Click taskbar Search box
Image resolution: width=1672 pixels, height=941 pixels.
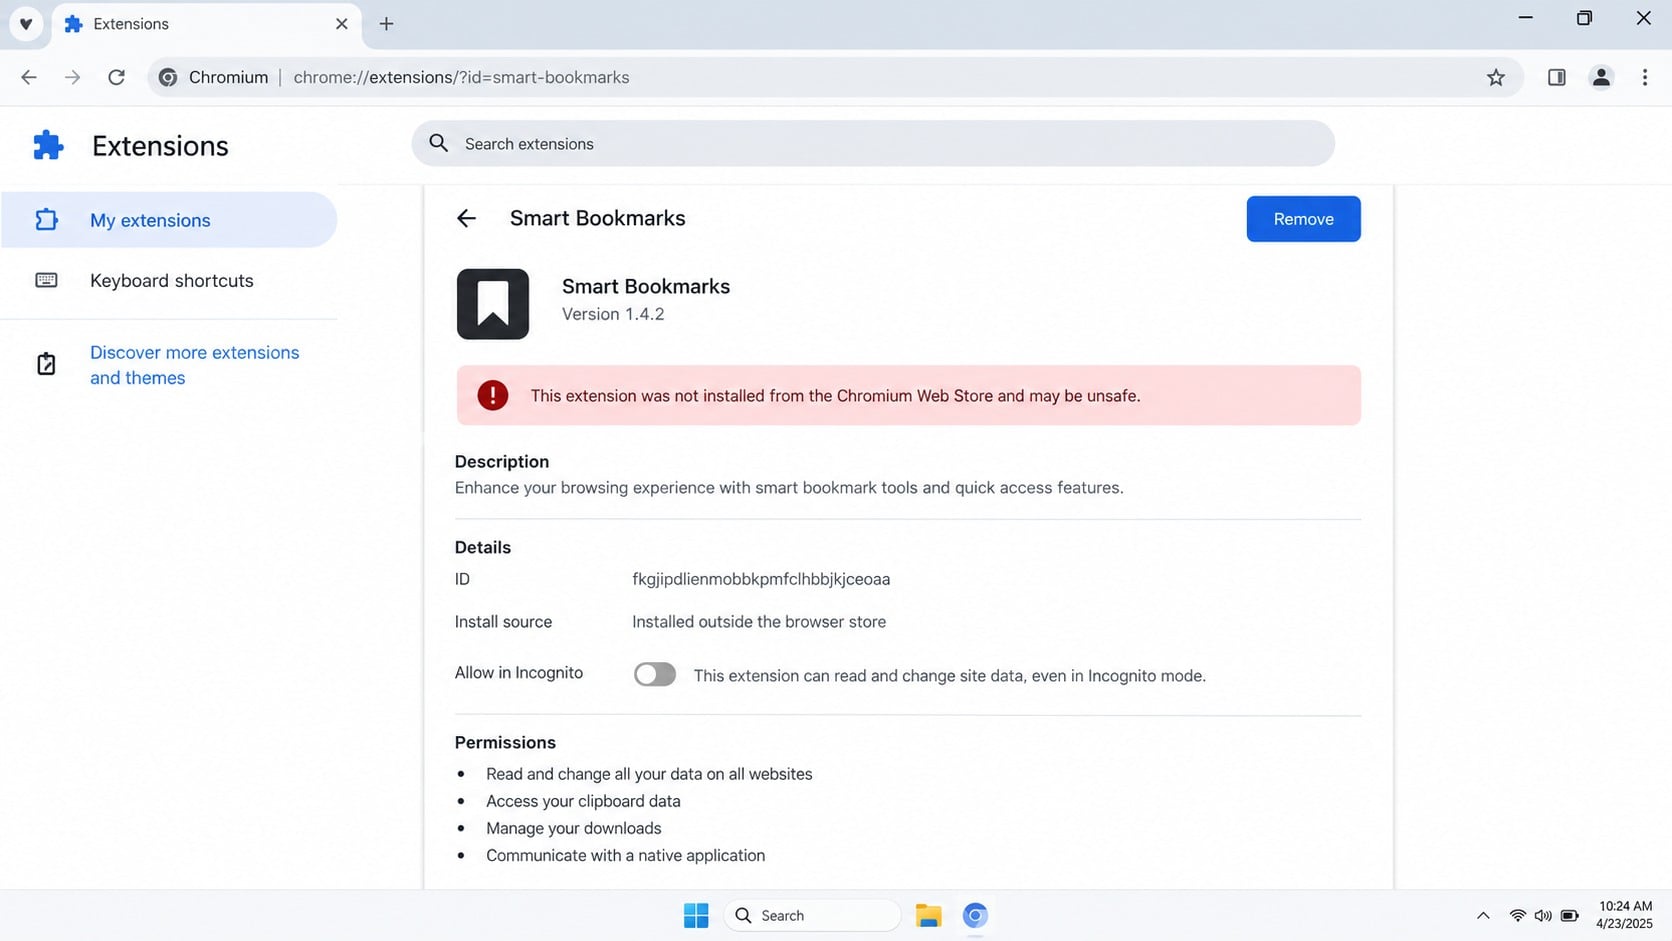(812, 915)
